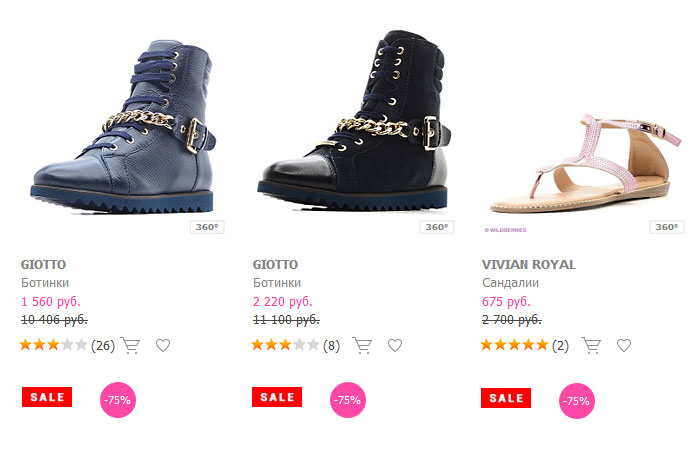Image resolution: width=700 pixels, height=450 pixels.
Task: Favorite the 2 220 руб. Giotto boots
Action: [x=395, y=346]
